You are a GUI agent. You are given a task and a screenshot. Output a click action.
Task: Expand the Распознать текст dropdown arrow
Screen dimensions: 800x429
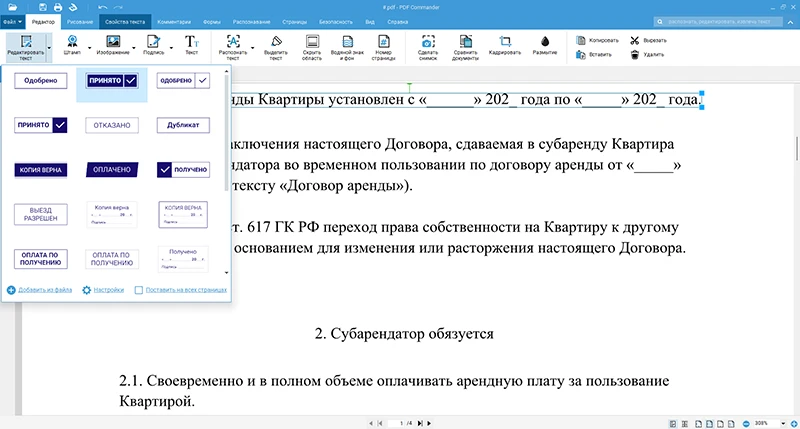[253, 48]
